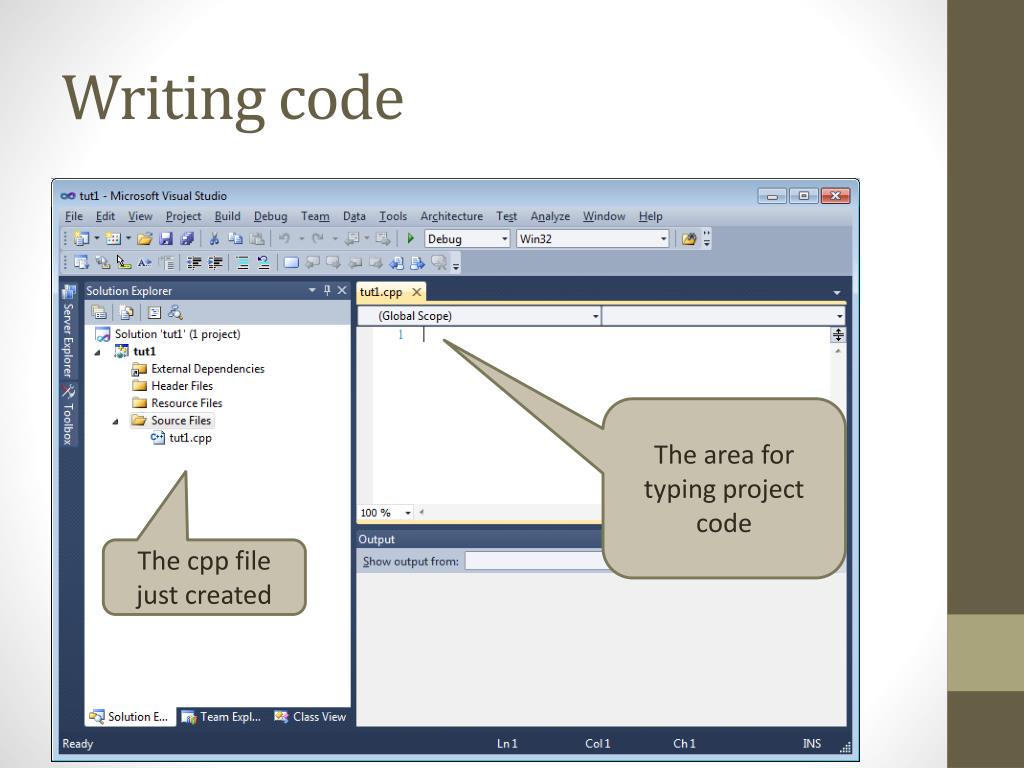Click the New Project toolbar icon
1024x768 pixels.
pos(82,239)
